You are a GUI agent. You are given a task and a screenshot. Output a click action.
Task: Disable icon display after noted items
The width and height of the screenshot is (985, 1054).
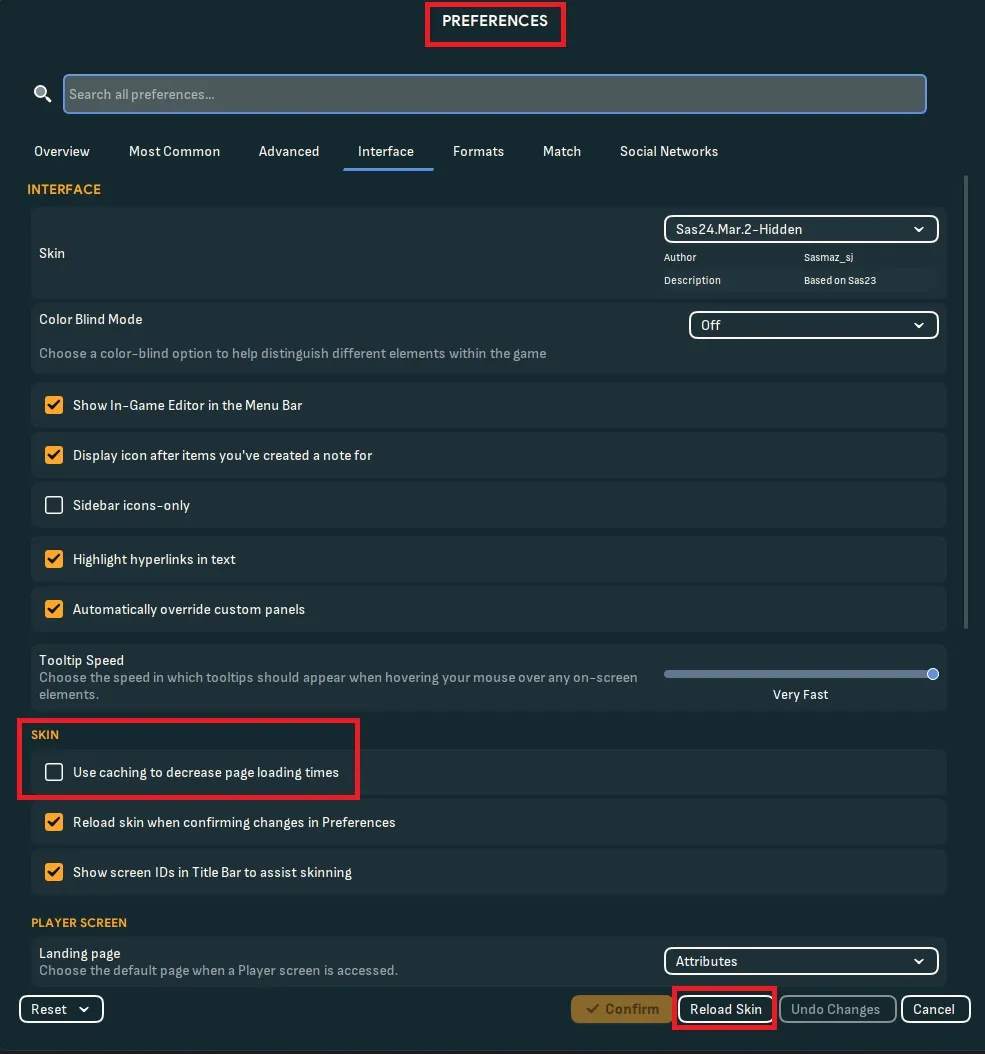(x=53, y=455)
